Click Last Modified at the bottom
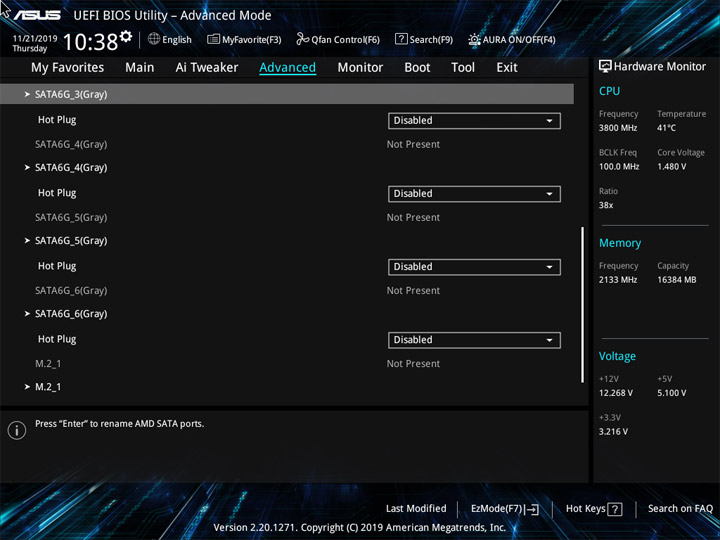This screenshot has height=540, width=720. (x=416, y=508)
